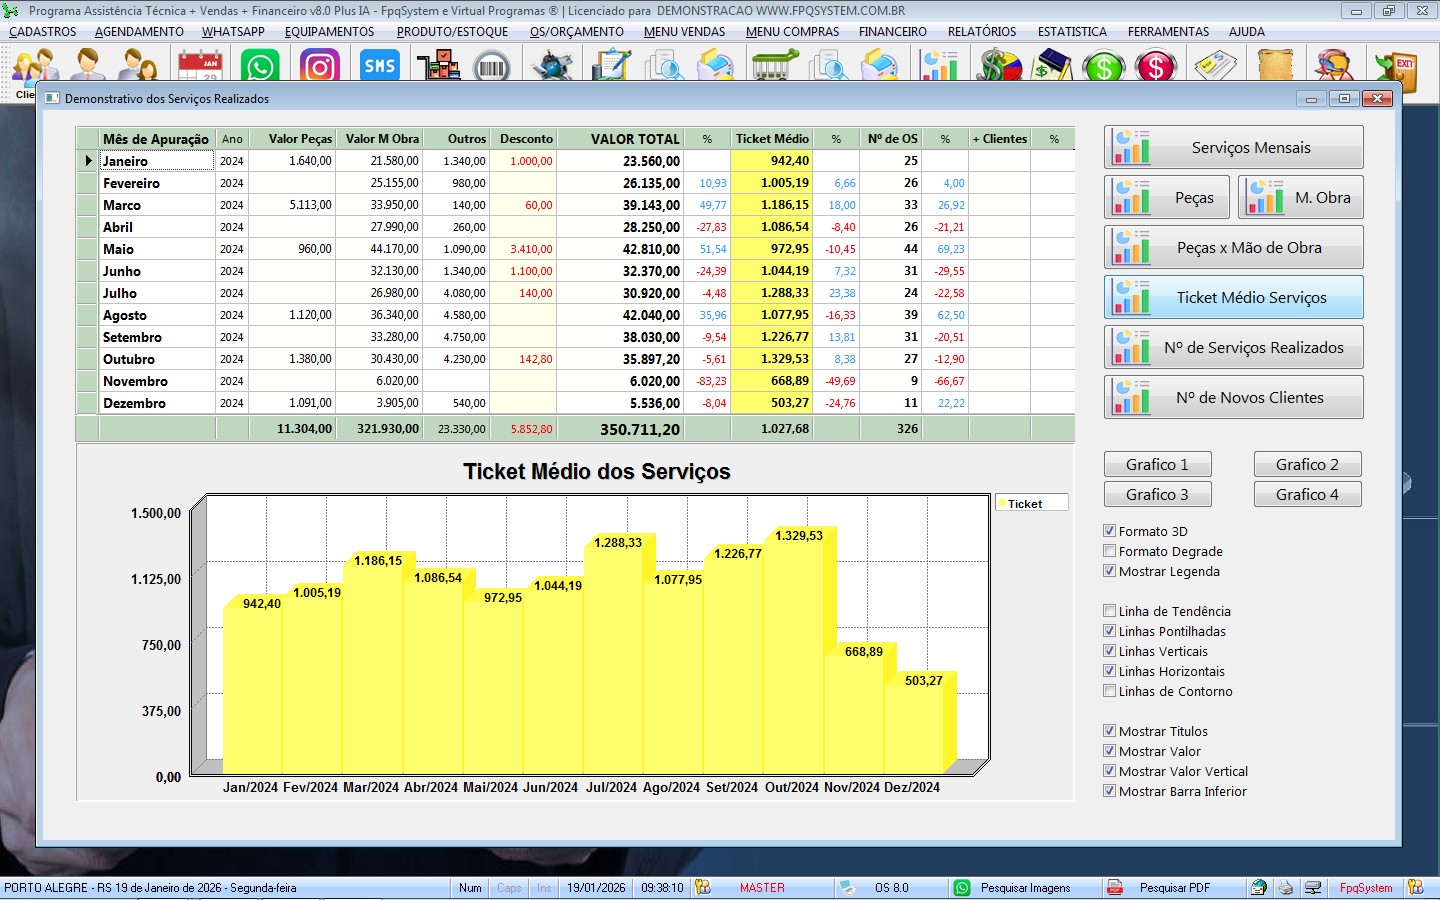This screenshot has height=900, width=1440.
Task: Switch to Grafico 2 chart
Action: click(x=1307, y=464)
